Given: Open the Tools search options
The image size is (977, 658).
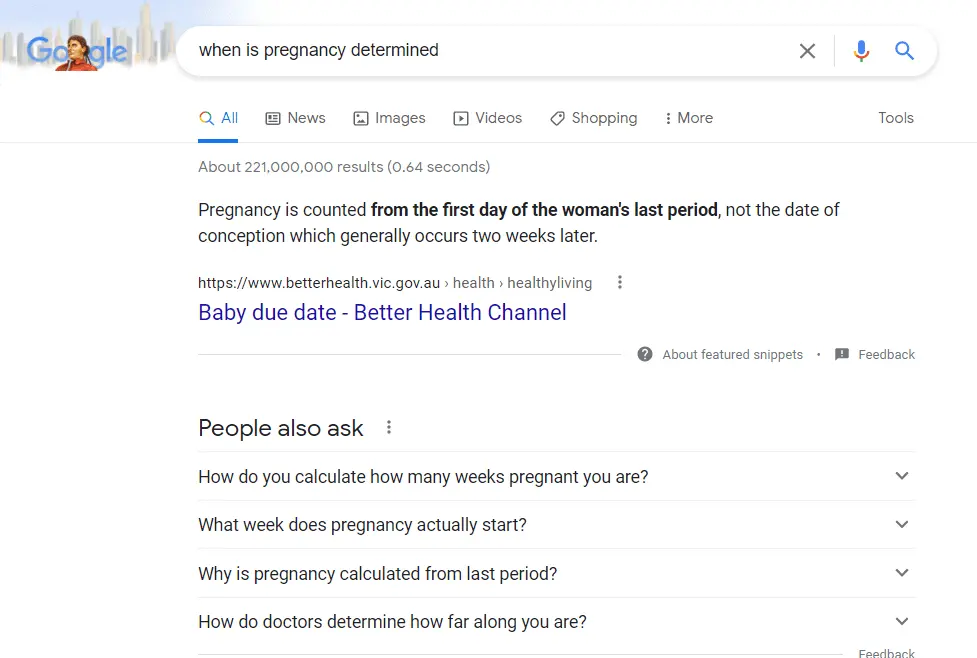Looking at the screenshot, I should click(895, 118).
